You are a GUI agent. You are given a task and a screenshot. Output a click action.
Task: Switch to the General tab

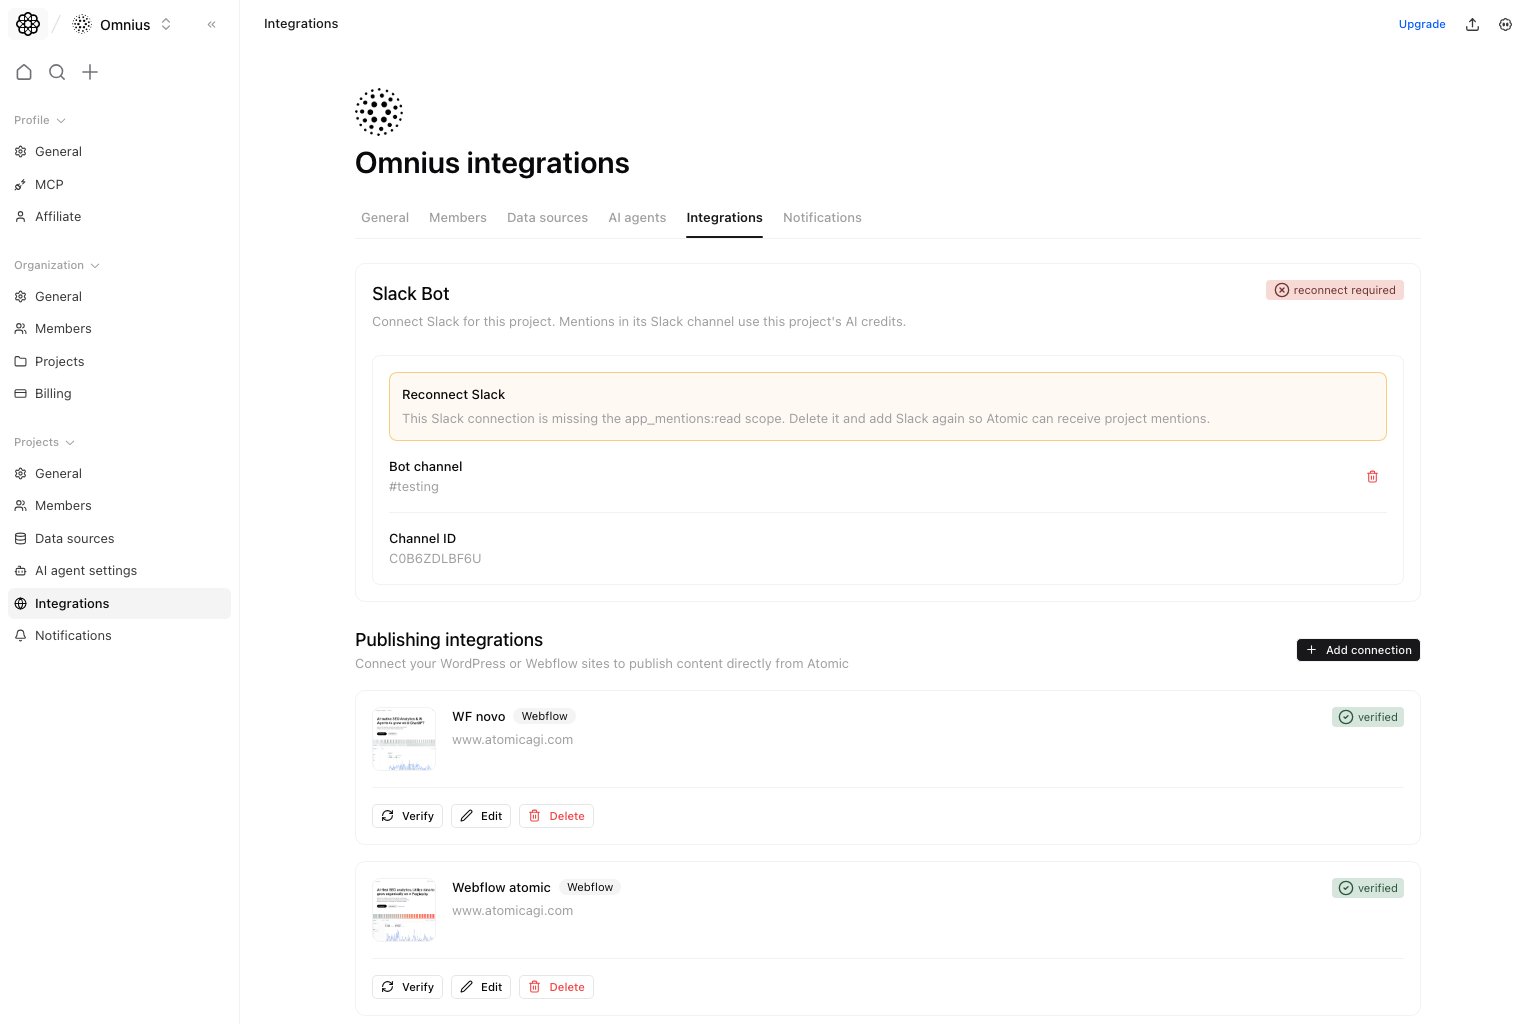point(385,218)
